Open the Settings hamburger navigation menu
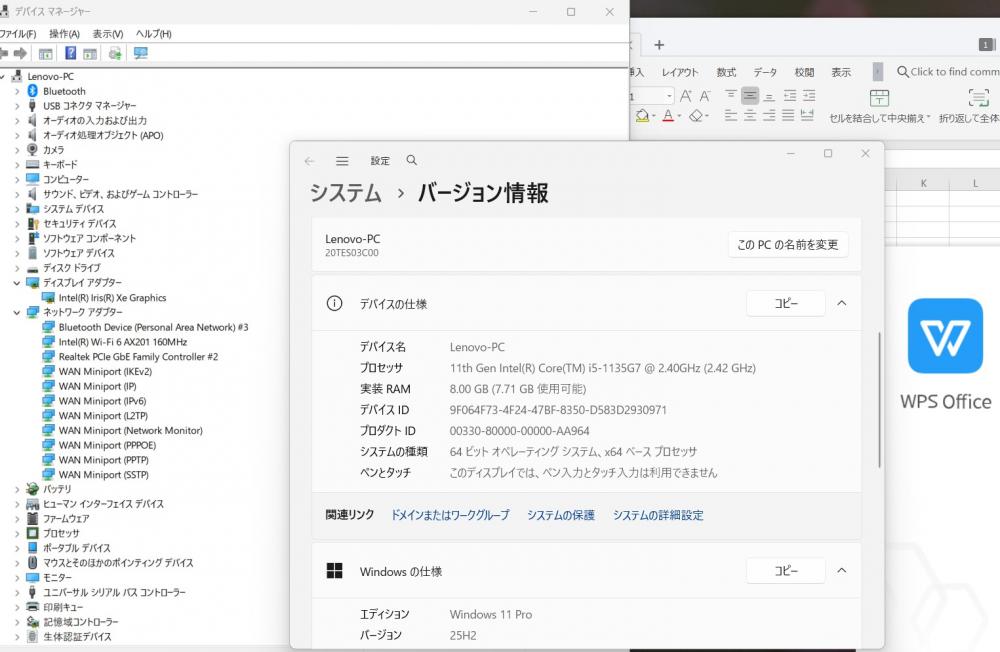Screen dimensions: 1000x652 (342, 161)
